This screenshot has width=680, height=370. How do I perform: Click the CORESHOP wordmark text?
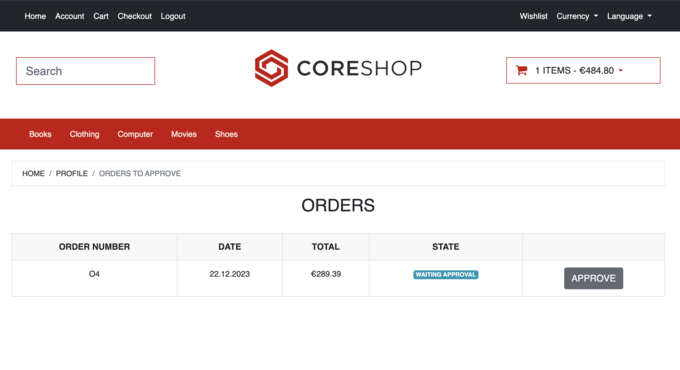[x=359, y=69]
